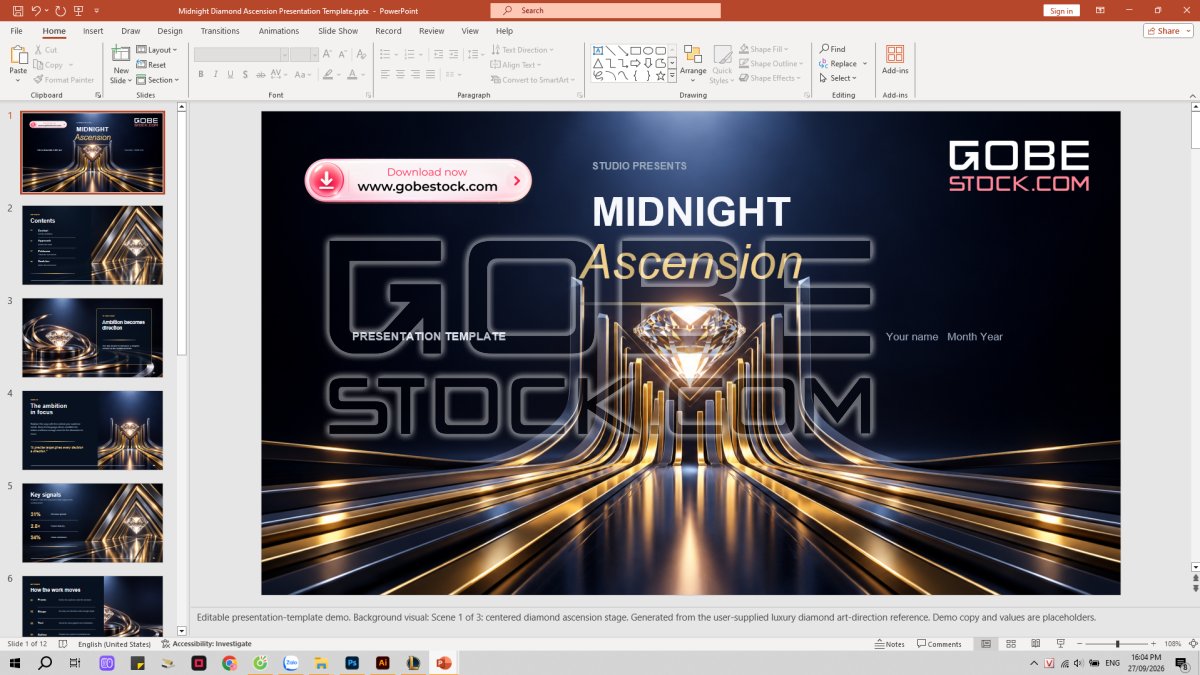Switch to Reading View
Image resolution: width=1200 pixels, height=675 pixels.
click(1036, 644)
